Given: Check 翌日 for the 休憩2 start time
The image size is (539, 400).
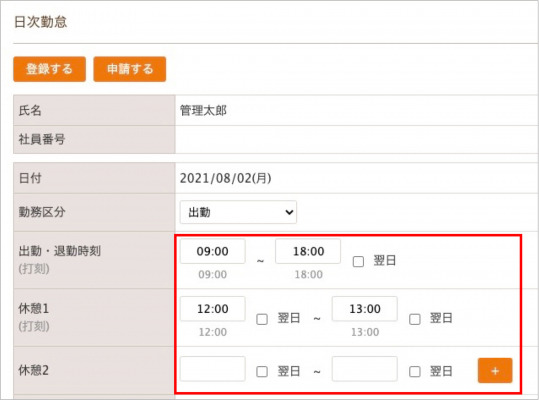Looking at the screenshot, I should click(262, 371).
